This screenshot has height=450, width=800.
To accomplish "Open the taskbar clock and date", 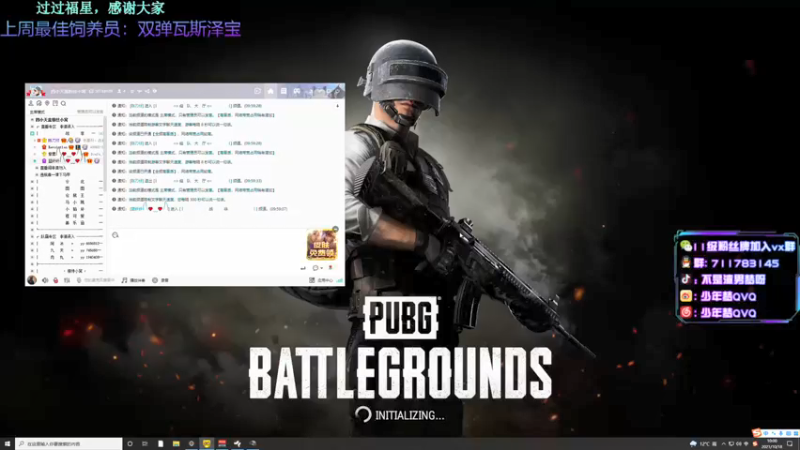I will coord(772,444).
